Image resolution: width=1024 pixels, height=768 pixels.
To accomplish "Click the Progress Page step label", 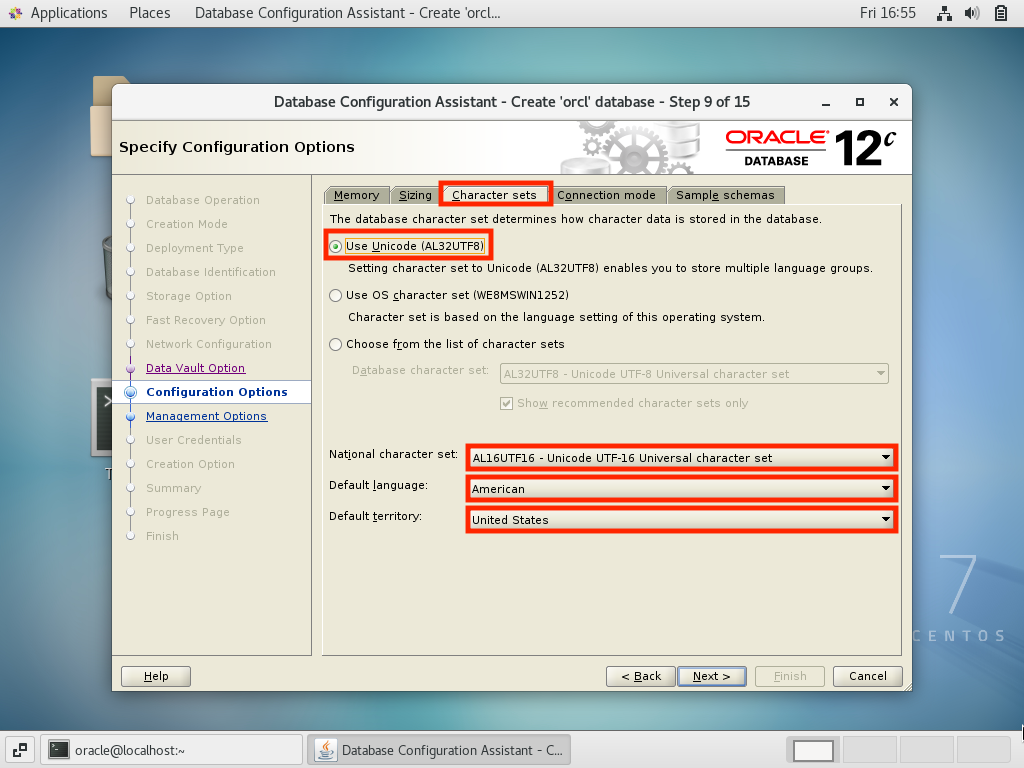I will point(188,512).
